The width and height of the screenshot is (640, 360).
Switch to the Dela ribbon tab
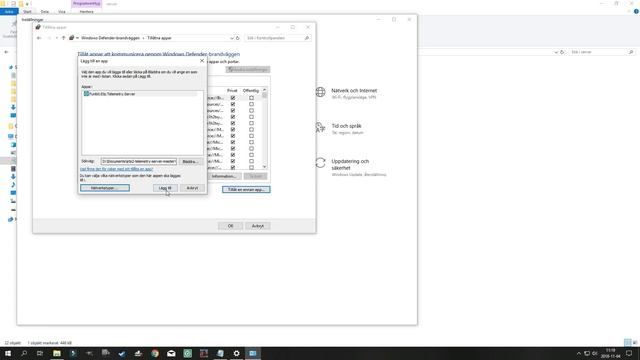point(45,11)
